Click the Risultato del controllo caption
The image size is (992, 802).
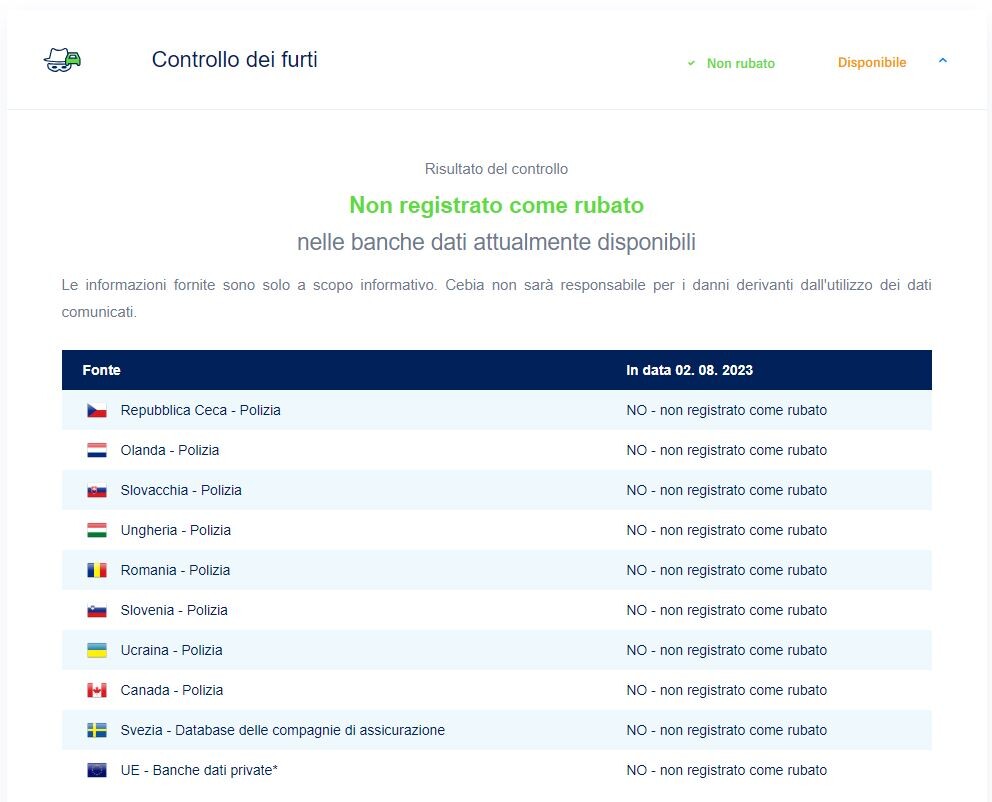click(x=496, y=169)
